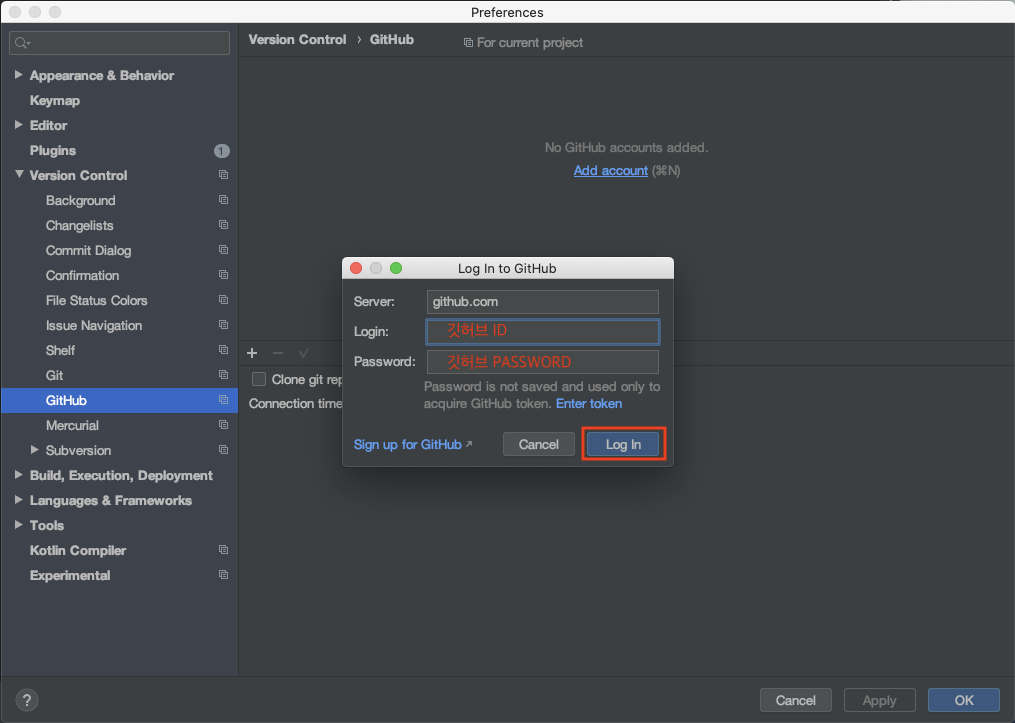Expand the Editor section

pos(19,125)
